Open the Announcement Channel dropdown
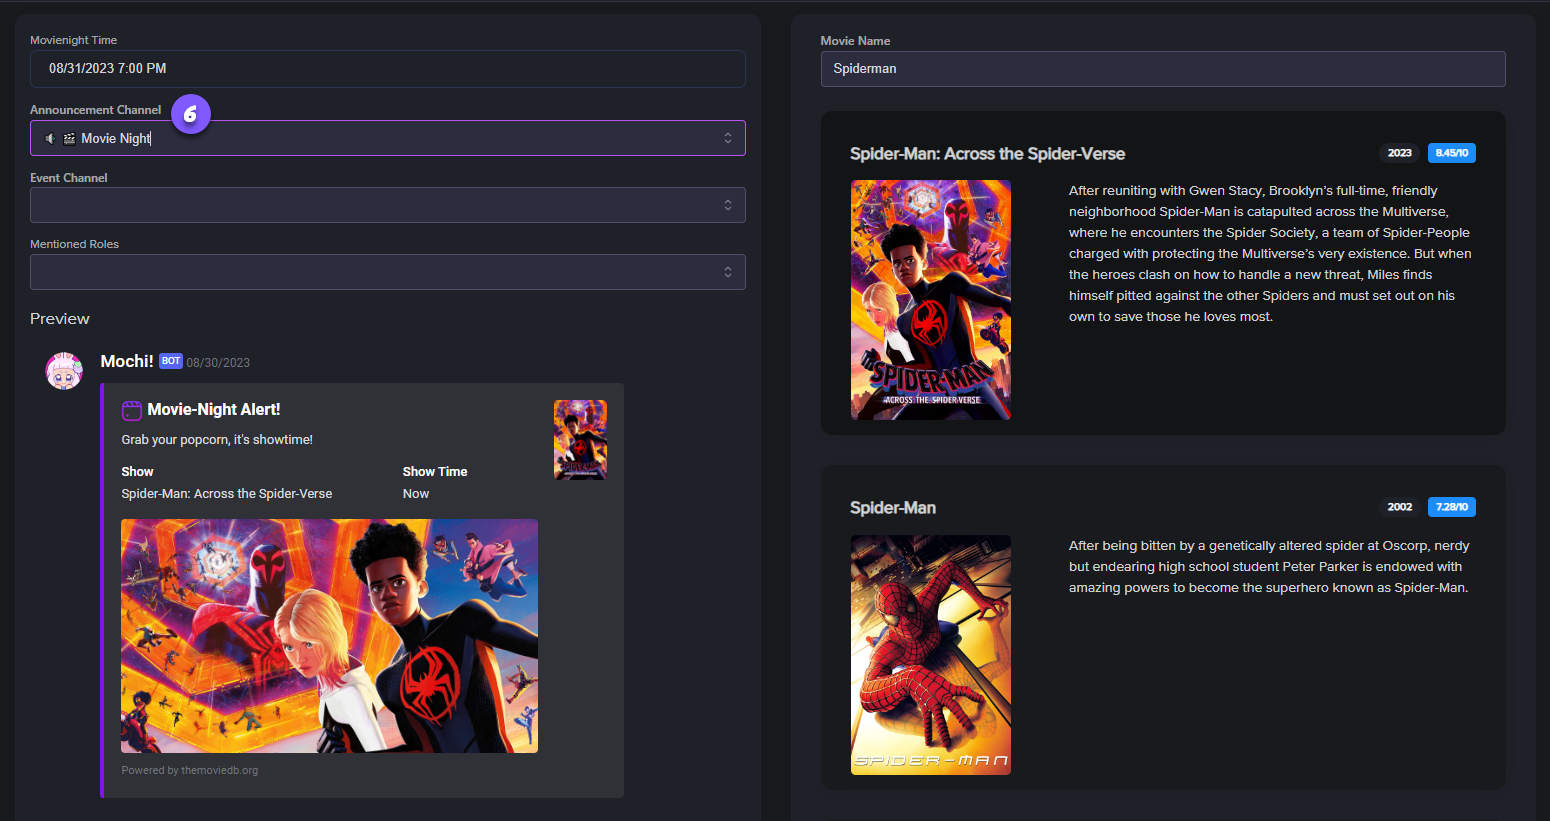The width and height of the screenshot is (1550, 821). 728,138
